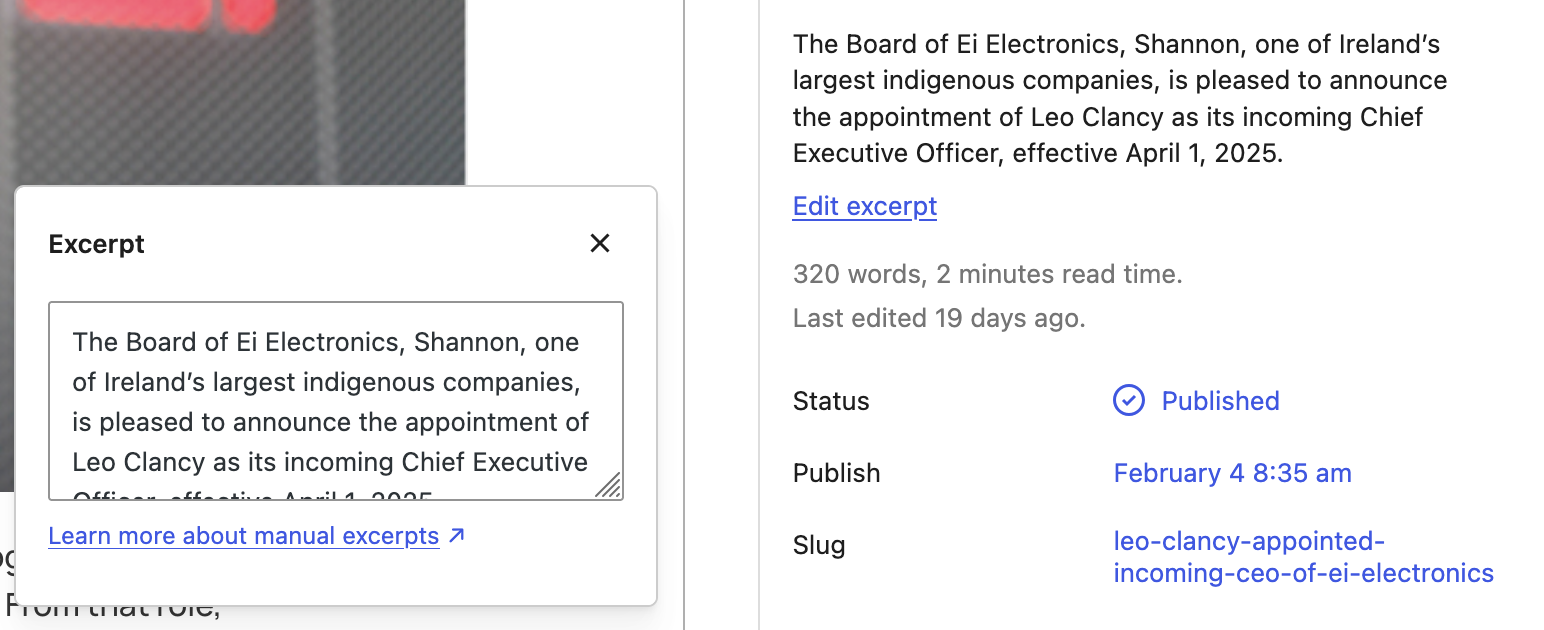Screen dimensions: 1544x630
Task: Click the Last edited 19 days ago text
Action: point(938,318)
